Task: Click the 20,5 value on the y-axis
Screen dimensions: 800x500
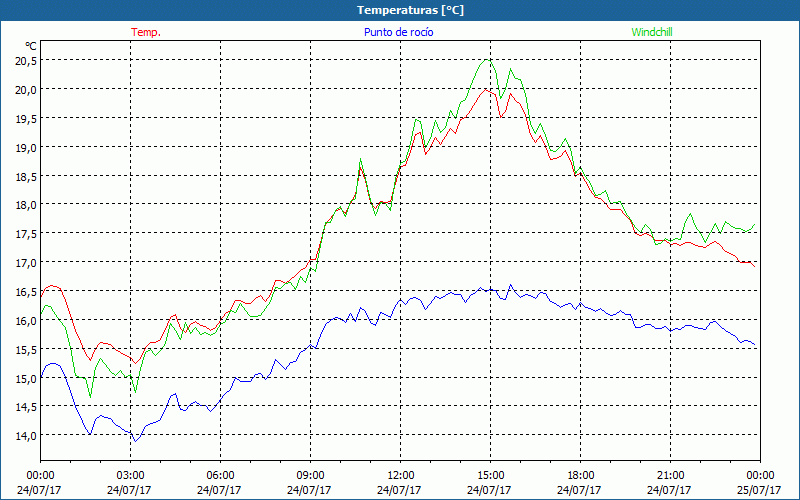Action: (26, 60)
